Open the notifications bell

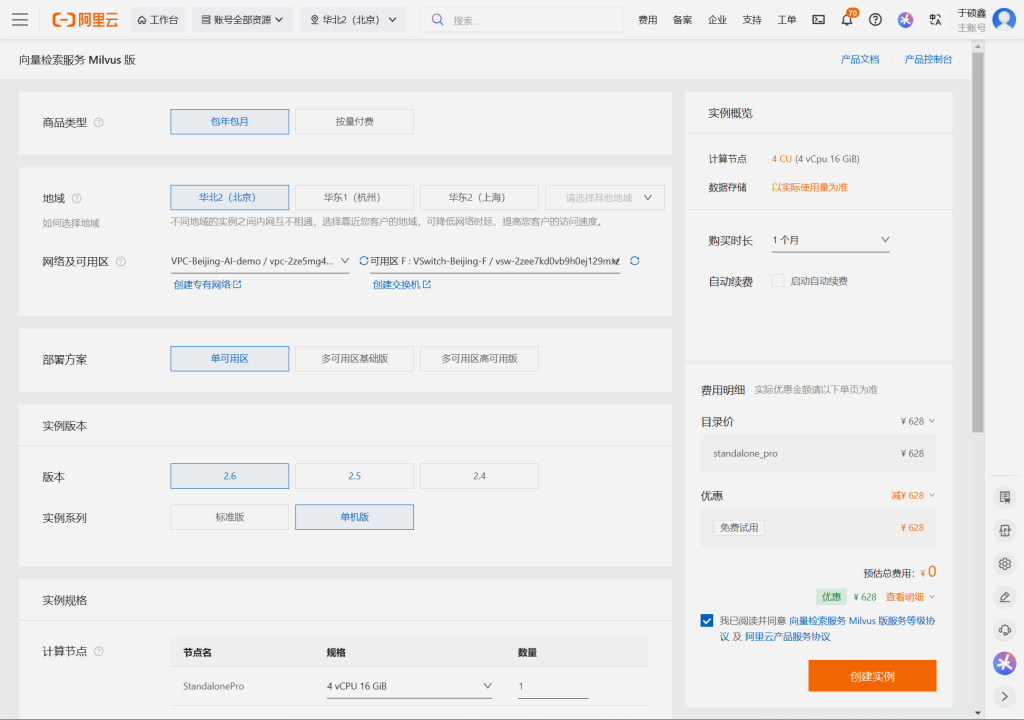pos(847,20)
